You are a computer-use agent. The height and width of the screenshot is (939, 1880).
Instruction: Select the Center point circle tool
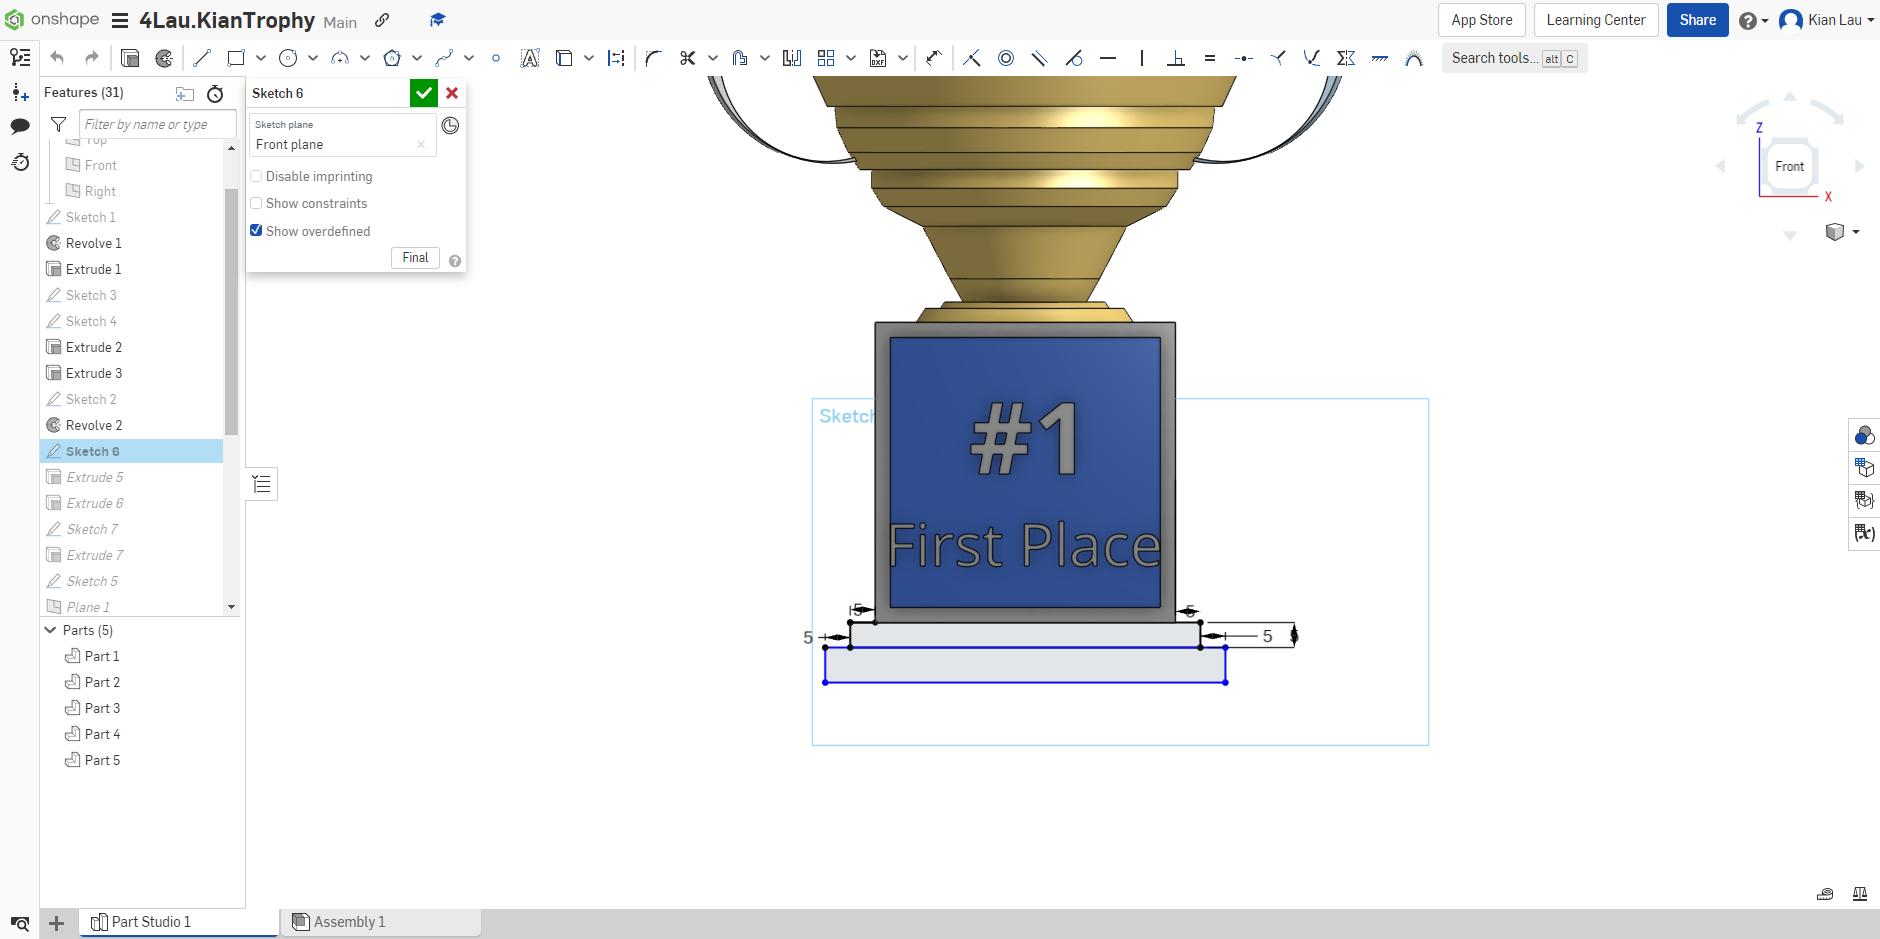pyautogui.click(x=288, y=58)
